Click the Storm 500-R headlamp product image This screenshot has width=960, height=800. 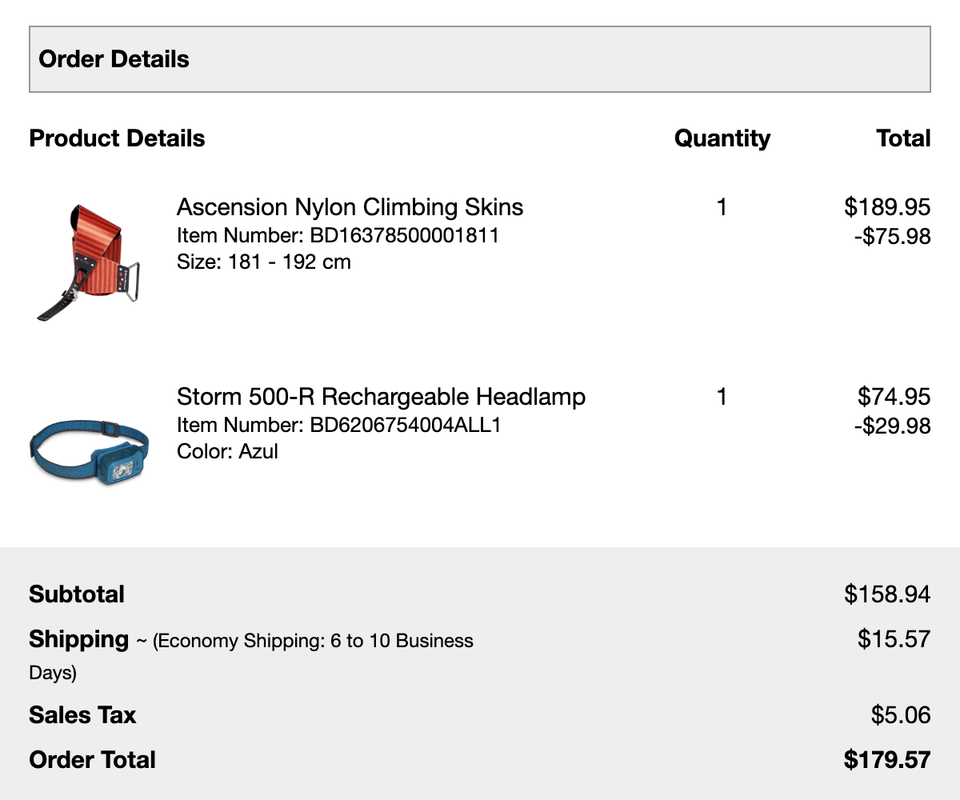coord(89,451)
